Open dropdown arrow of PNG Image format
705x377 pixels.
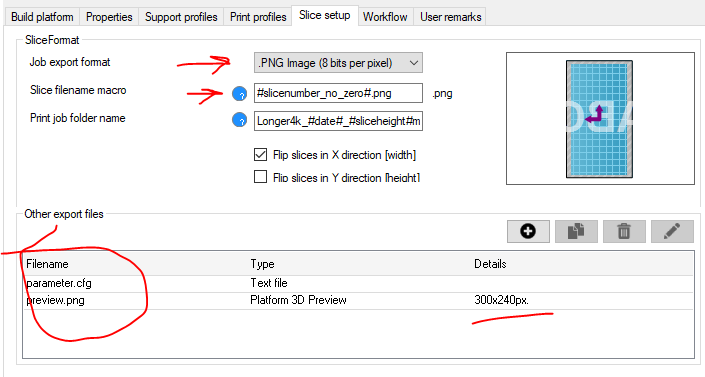click(x=414, y=63)
